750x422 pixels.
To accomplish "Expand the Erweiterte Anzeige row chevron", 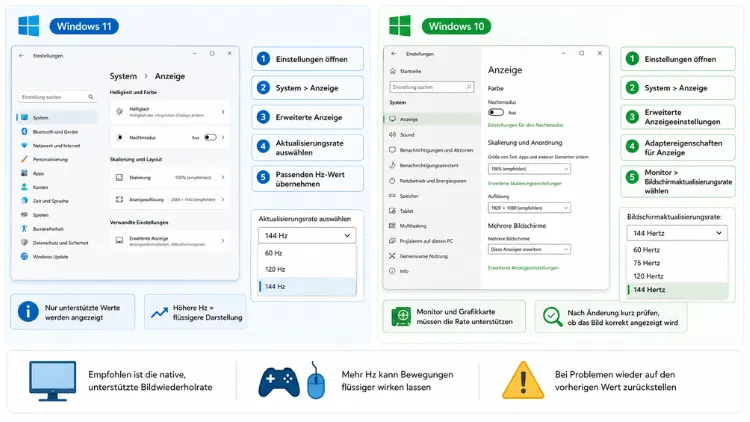I will pos(223,241).
